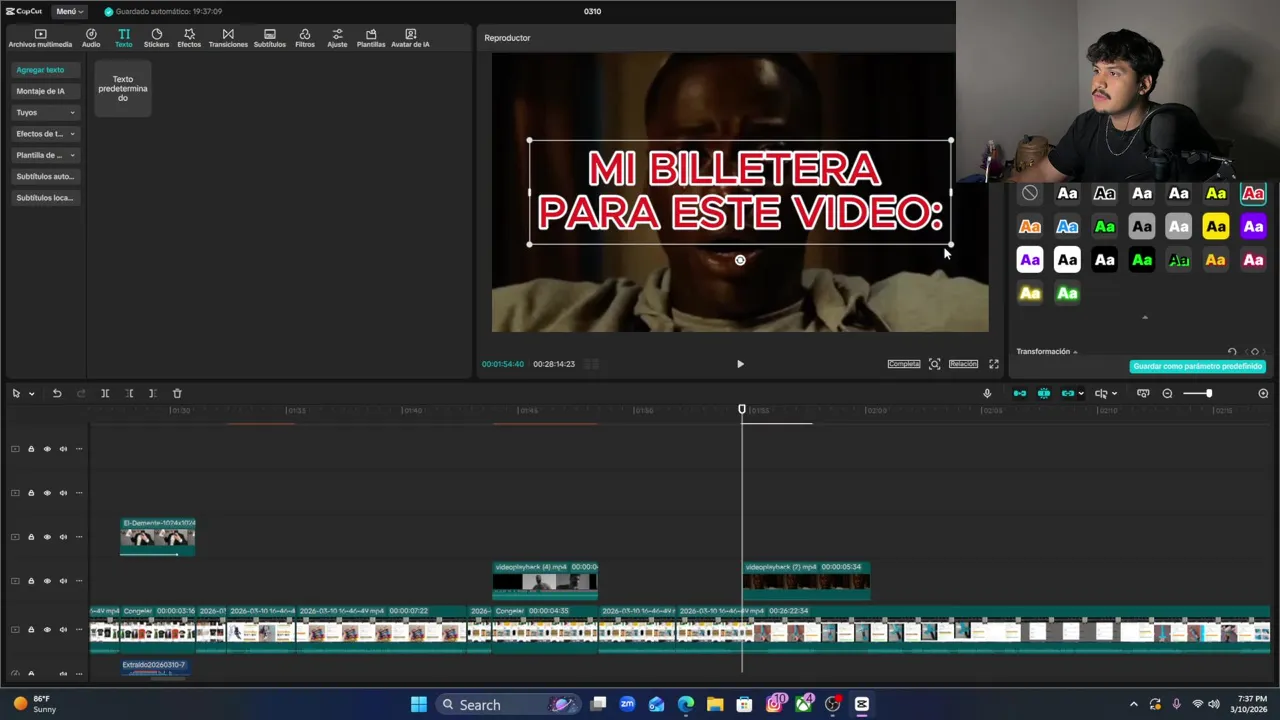Expand the Plantilla de texto category
The image size is (1280, 720).
(46, 155)
